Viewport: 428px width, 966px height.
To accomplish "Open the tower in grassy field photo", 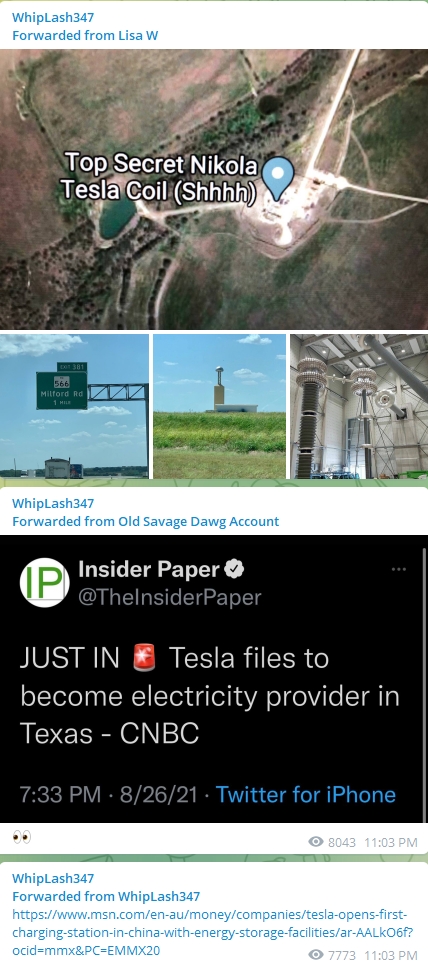I will coord(219,407).
